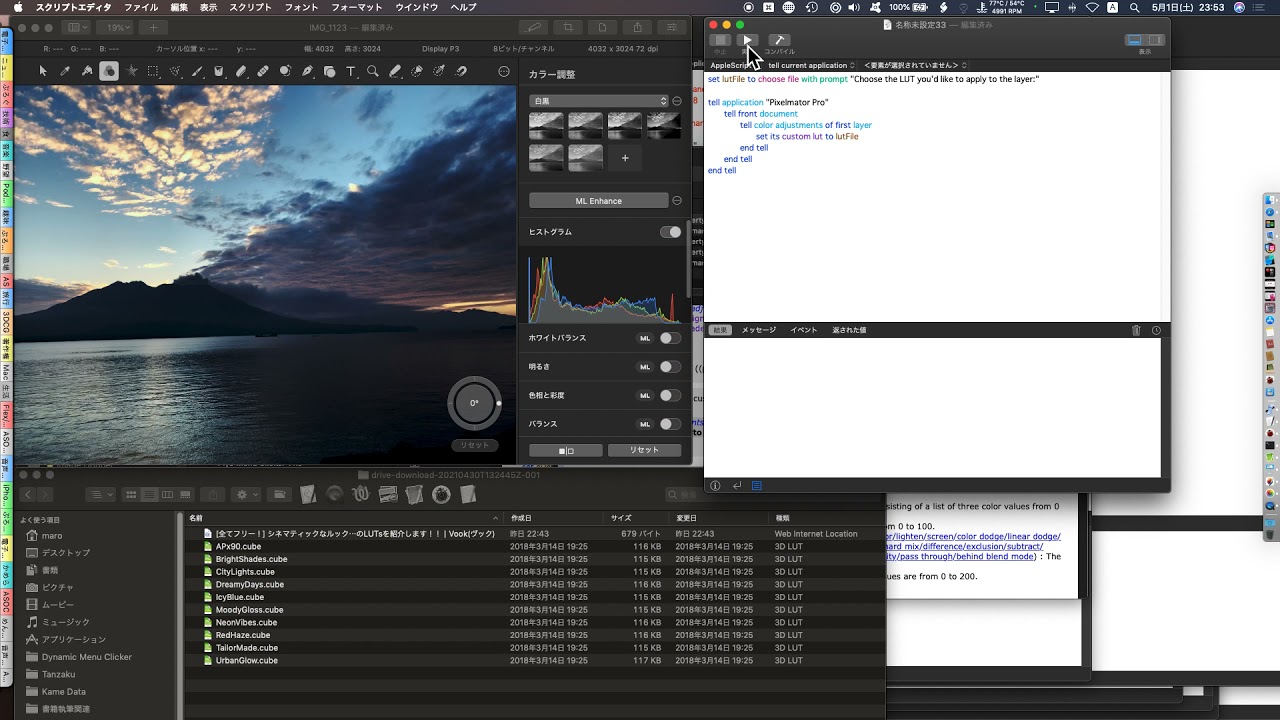1280x720 pixels.
Task: Open the Crop tool in Pixelmator title bar
Action: (x=568, y=27)
